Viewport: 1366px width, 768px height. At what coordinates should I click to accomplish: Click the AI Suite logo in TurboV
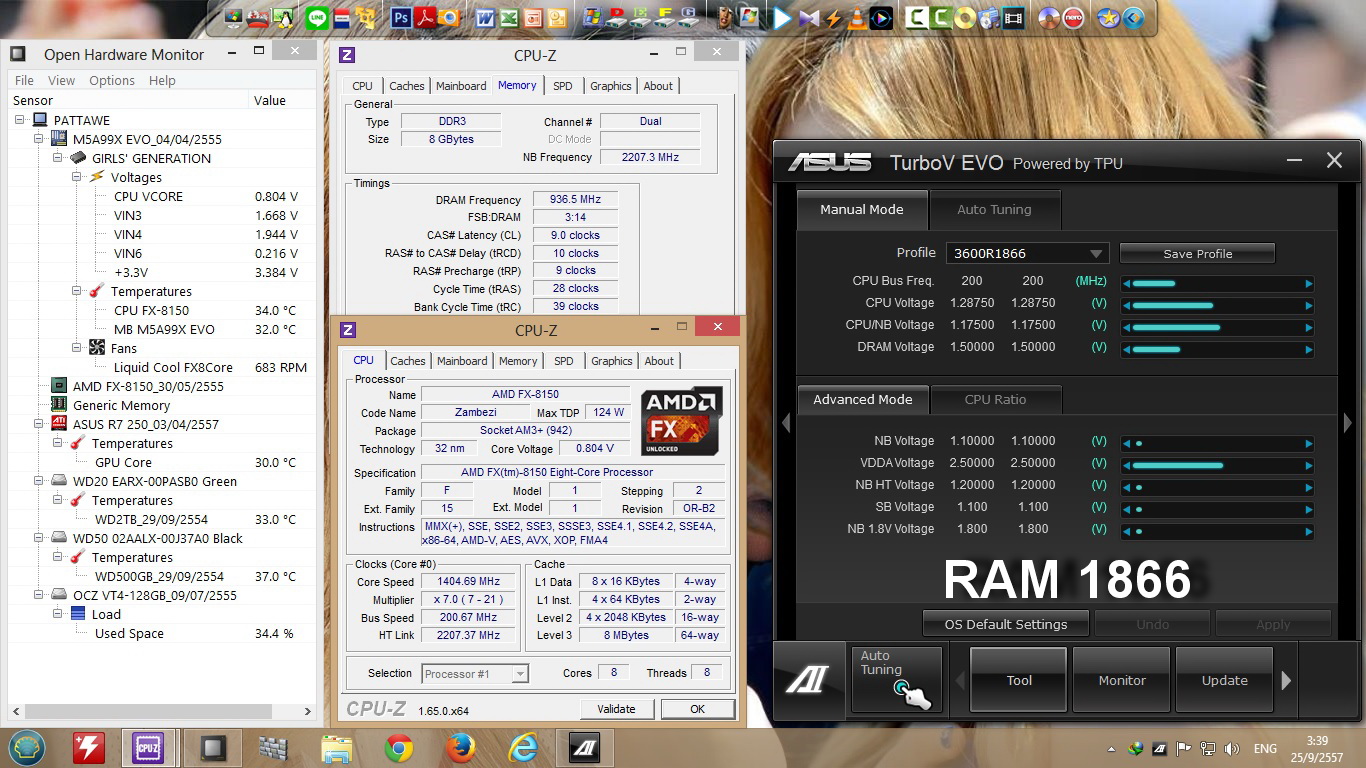(x=807, y=680)
